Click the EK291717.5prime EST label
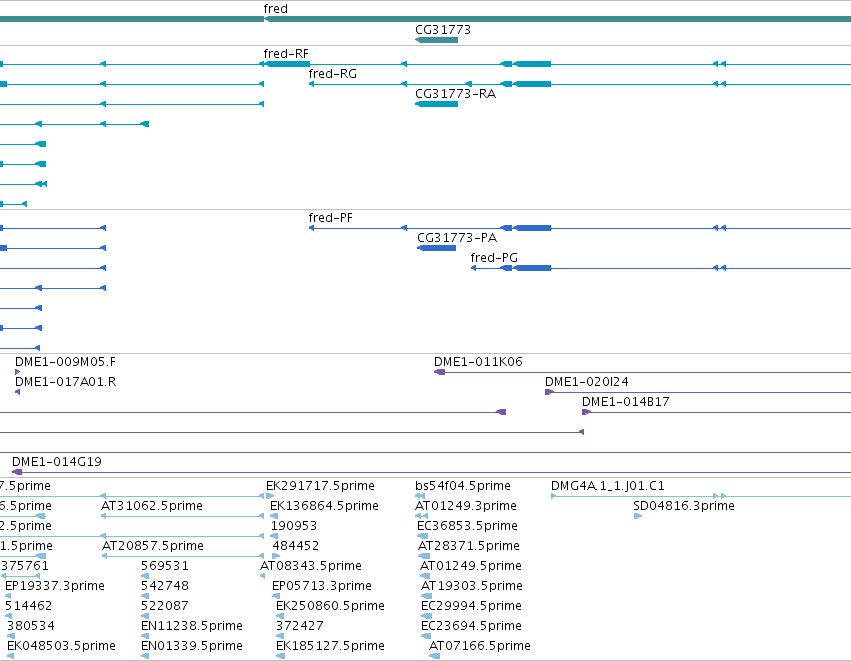Screen dimensions: 851x661 point(320,486)
